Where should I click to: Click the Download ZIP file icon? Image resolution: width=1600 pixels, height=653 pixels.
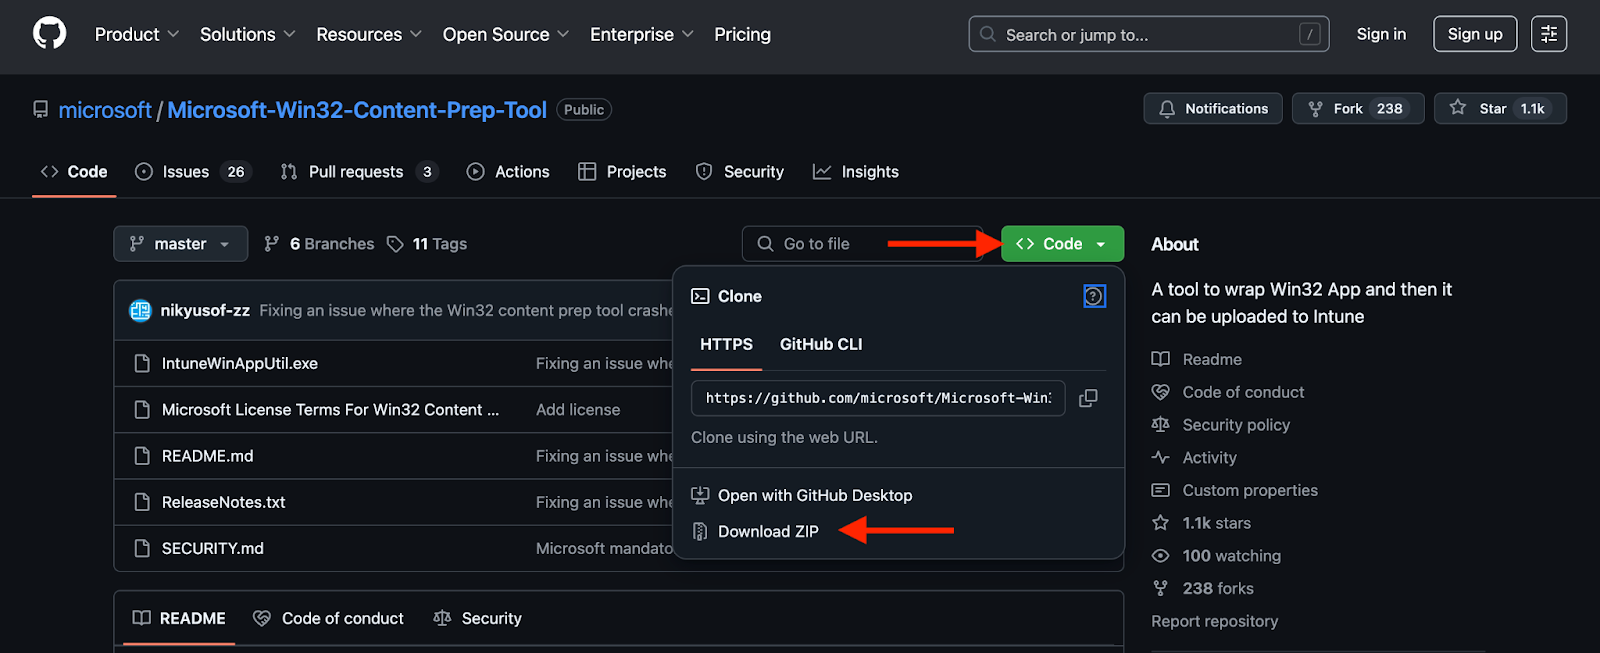(x=700, y=531)
